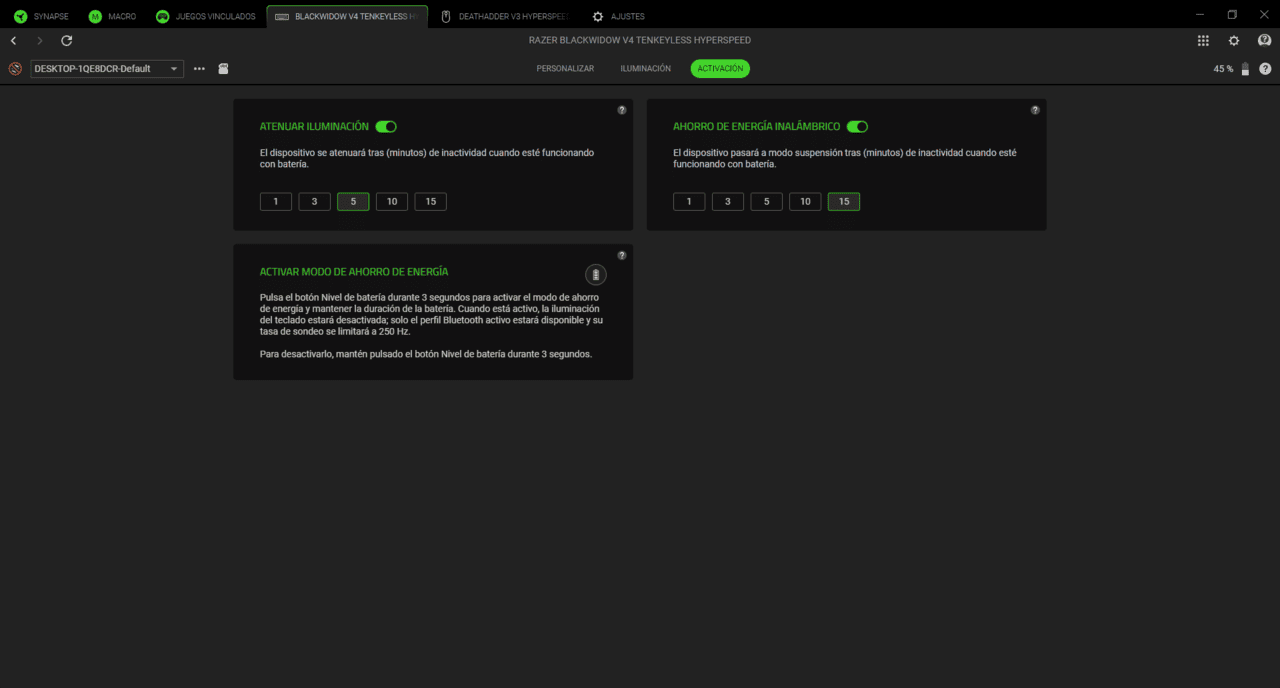Click the Atenuar Iluminación heading
This screenshot has width=1280, height=688.
point(314,127)
